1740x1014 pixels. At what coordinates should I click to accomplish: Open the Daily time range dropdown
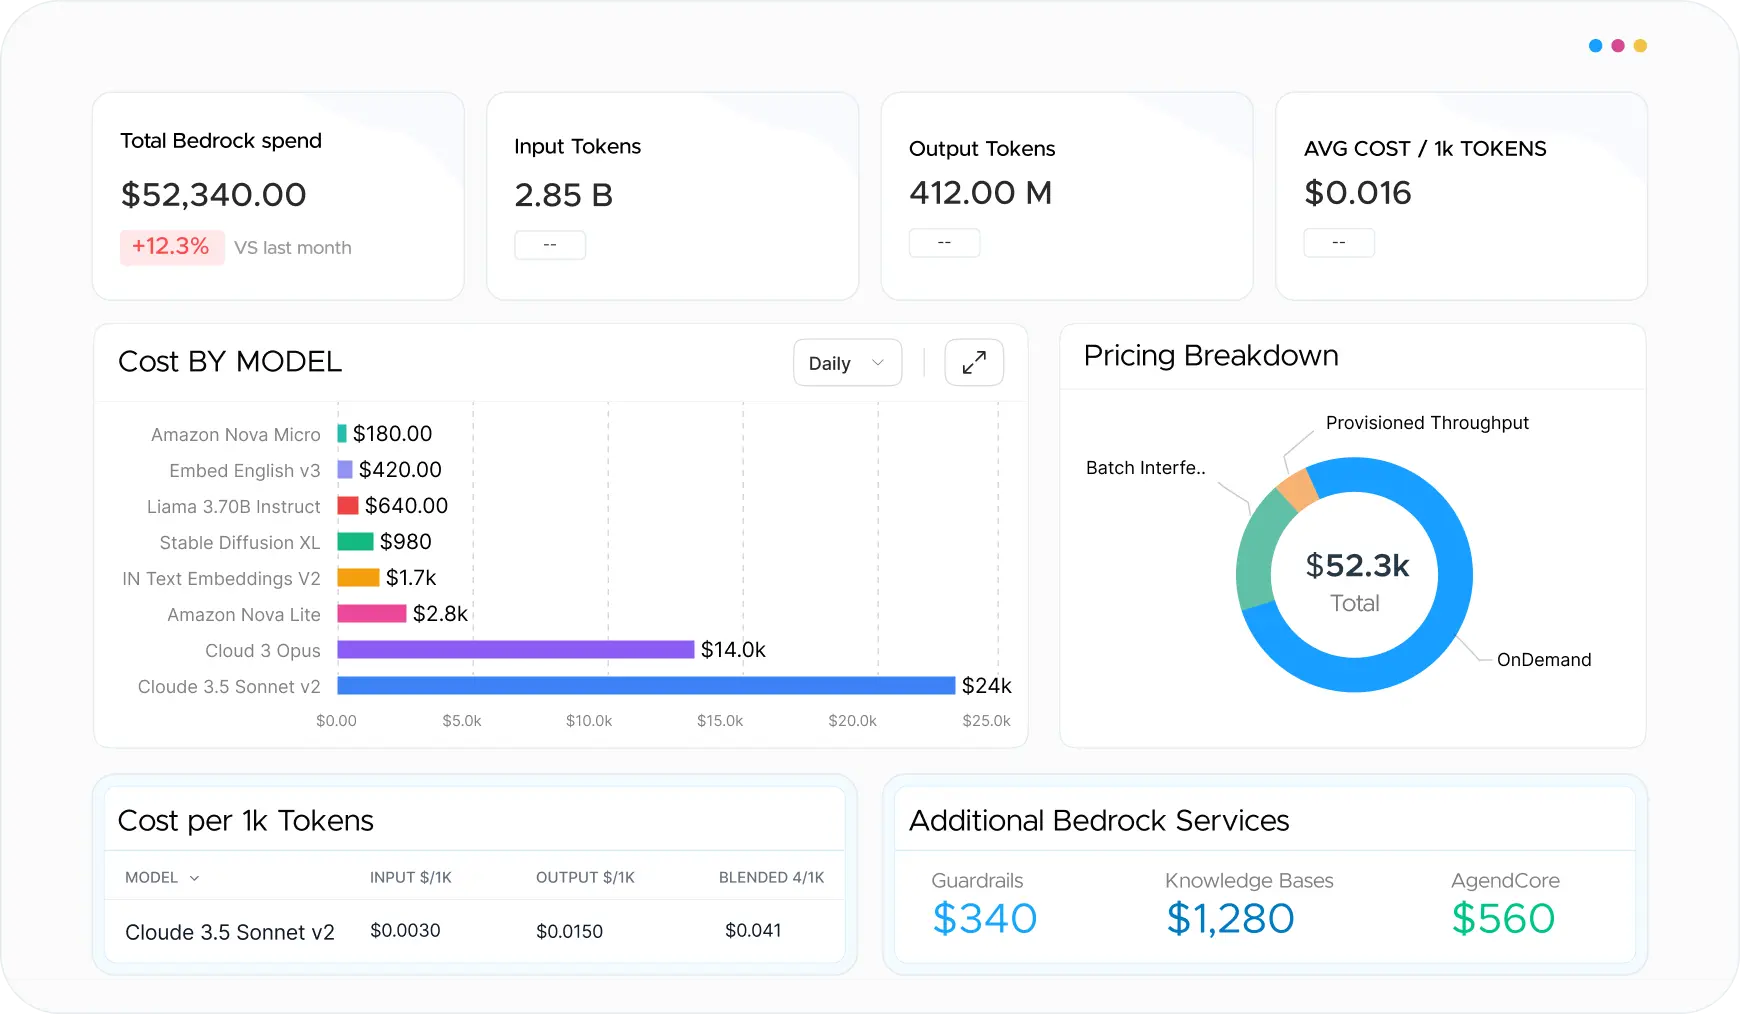pyautogui.click(x=847, y=363)
